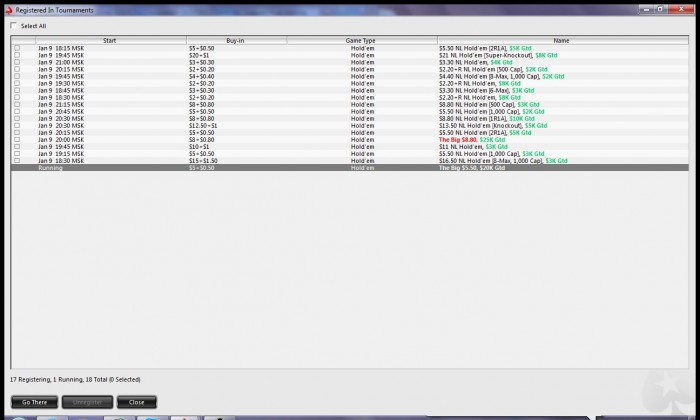
Task: Tick the Select All checkbox
Action: coord(13,26)
